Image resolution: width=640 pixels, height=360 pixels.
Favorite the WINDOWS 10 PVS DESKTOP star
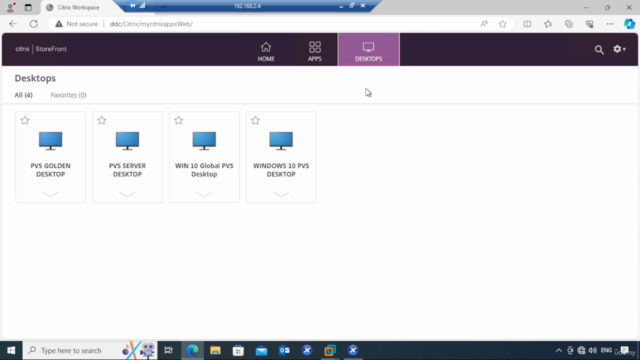pos(255,120)
